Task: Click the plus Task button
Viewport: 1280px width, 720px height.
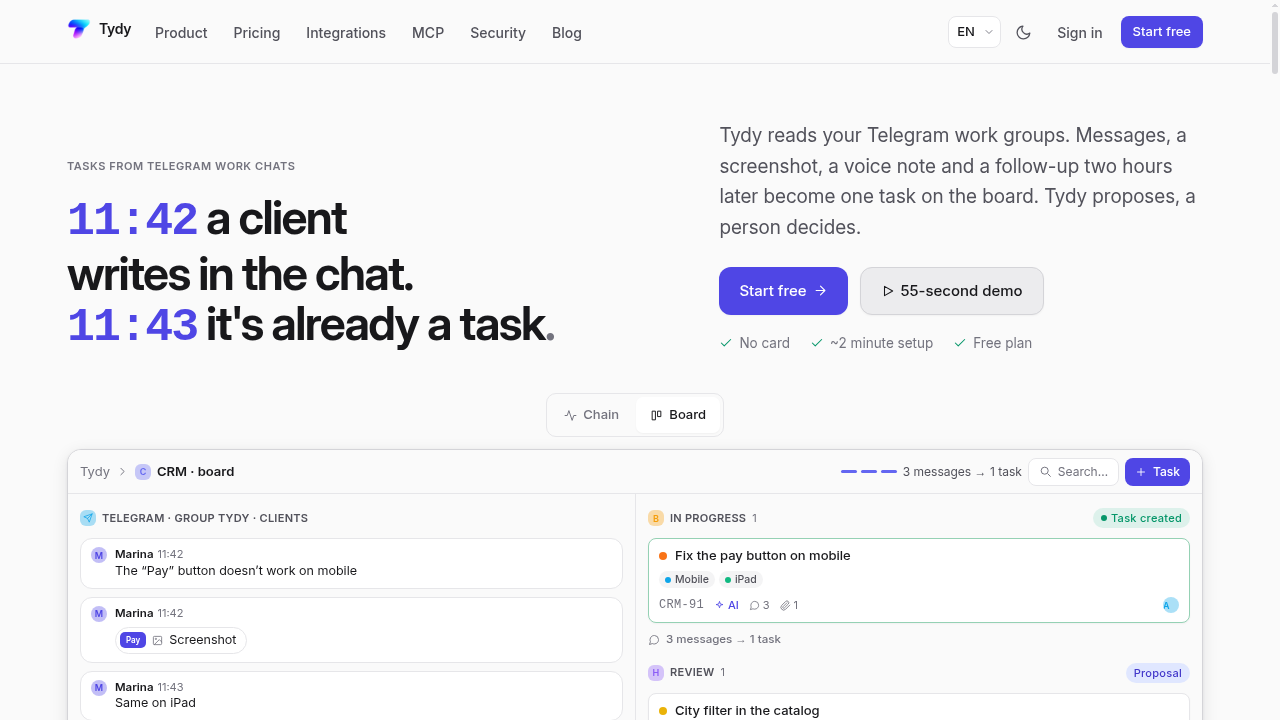Action: [x=1157, y=472]
